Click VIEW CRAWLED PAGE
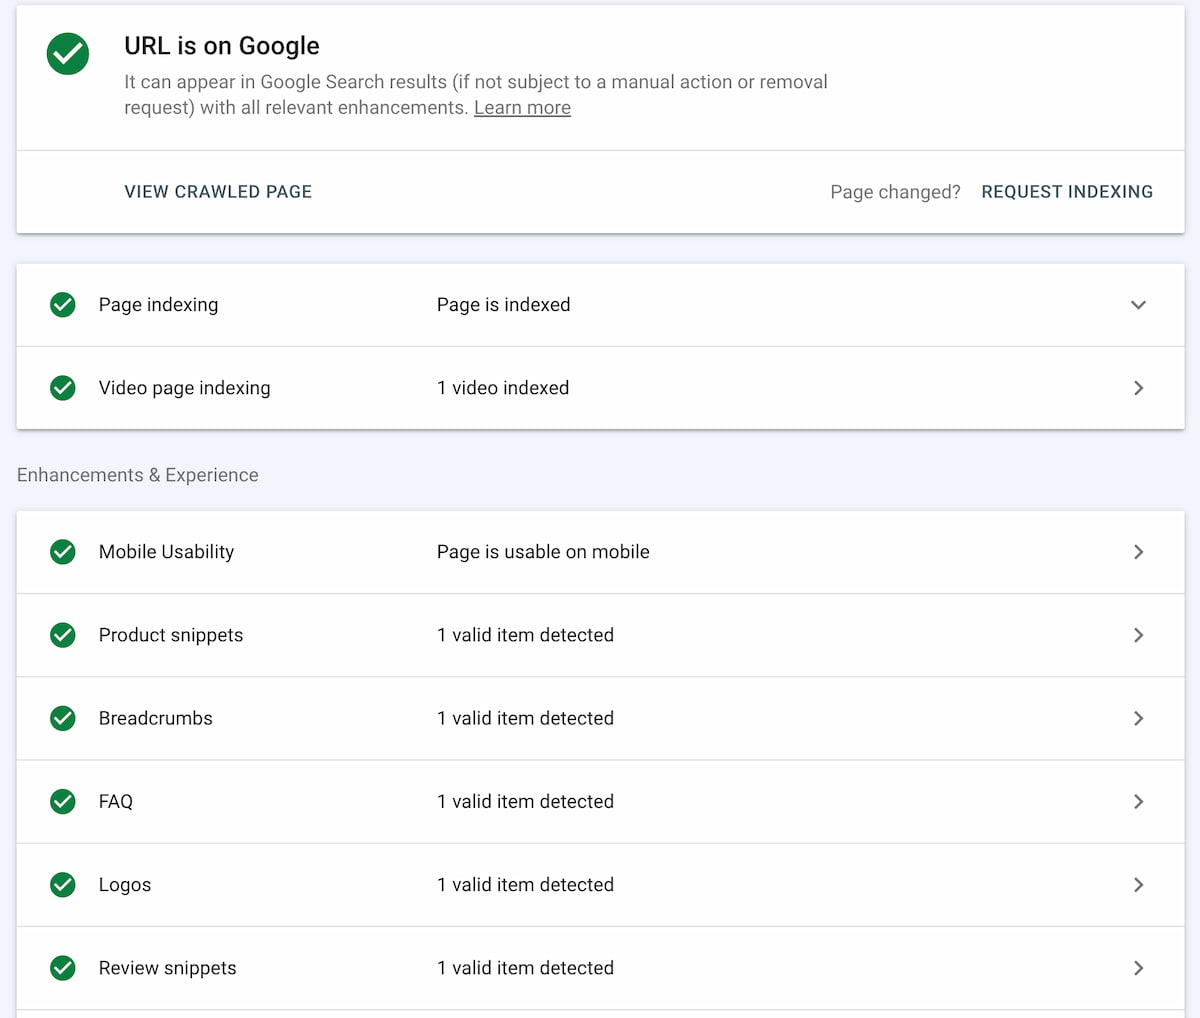 click(218, 191)
